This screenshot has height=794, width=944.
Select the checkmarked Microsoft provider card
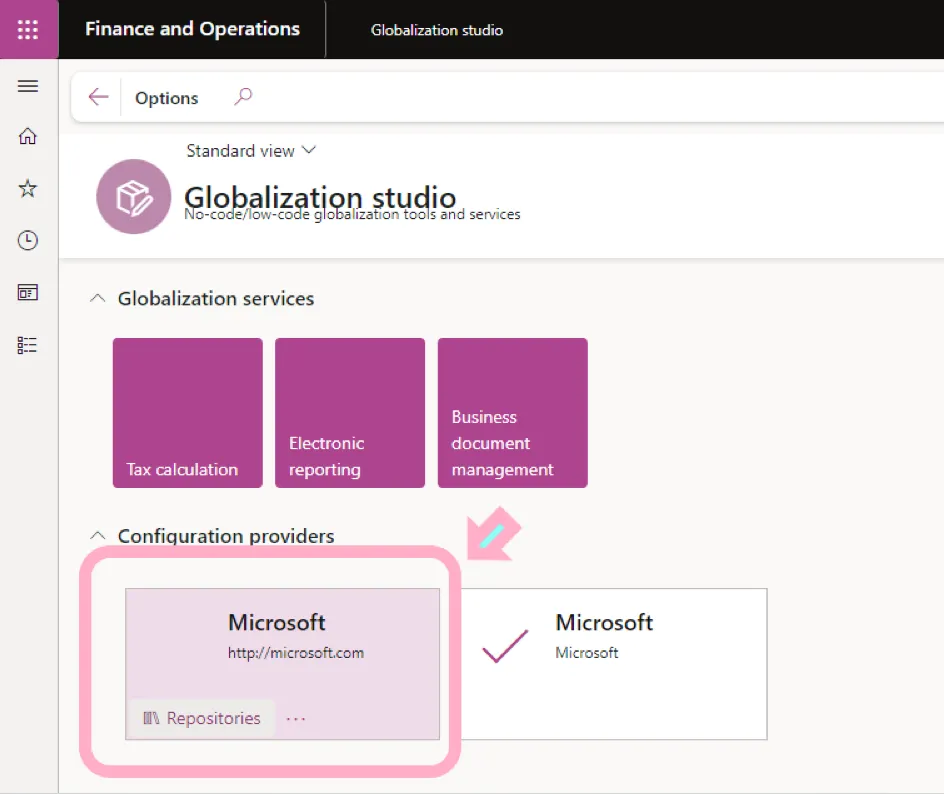click(614, 663)
